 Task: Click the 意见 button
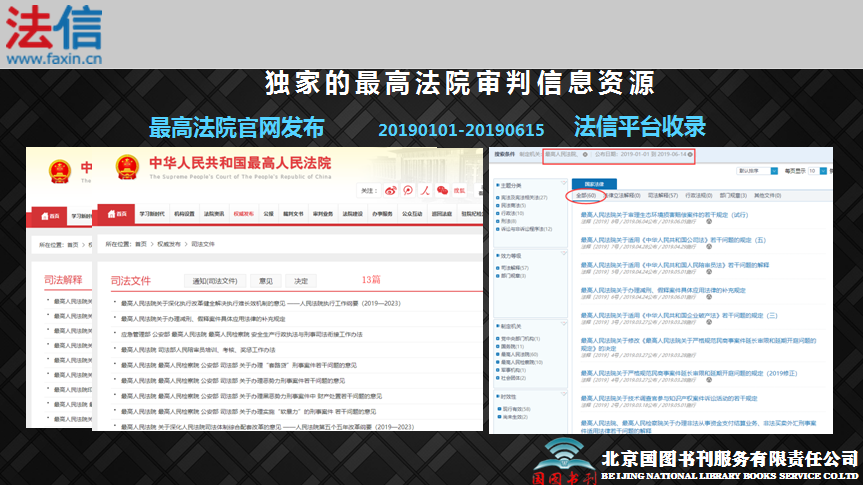coord(266,281)
